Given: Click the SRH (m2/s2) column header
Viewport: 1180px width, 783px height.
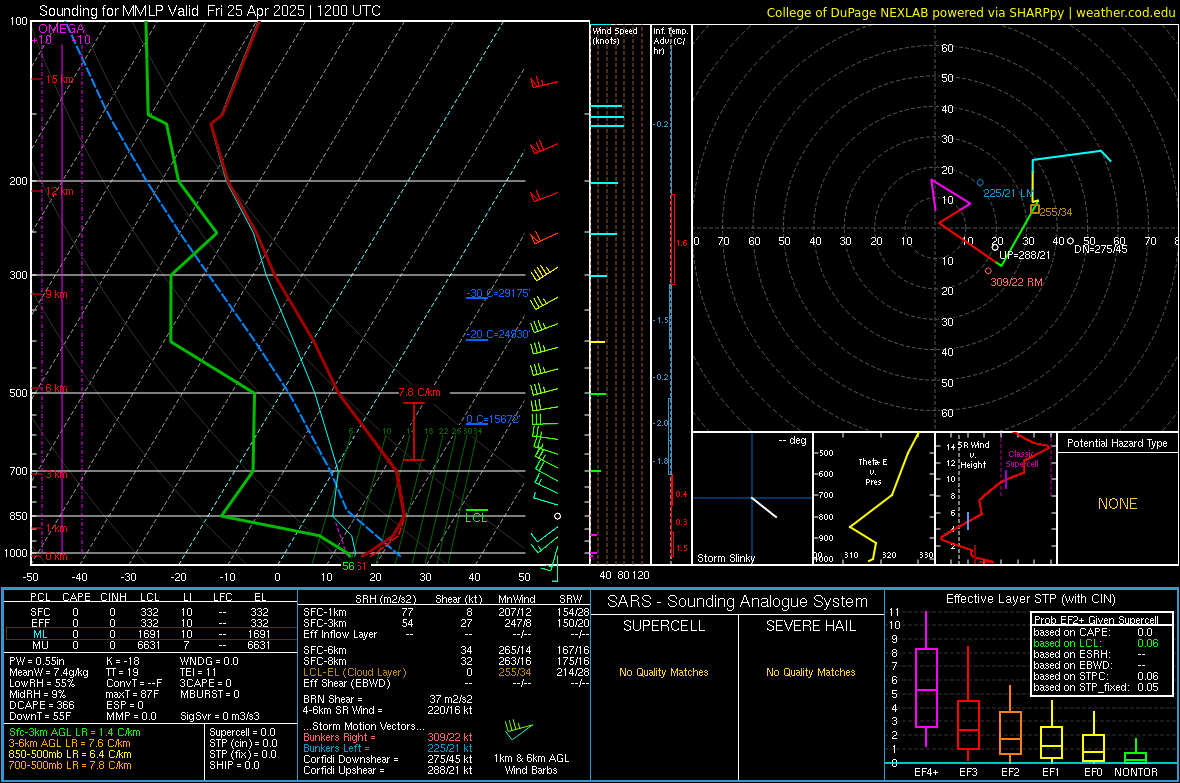Looking at the screenshot, I should pyautogui.click(x=385, y=599).
